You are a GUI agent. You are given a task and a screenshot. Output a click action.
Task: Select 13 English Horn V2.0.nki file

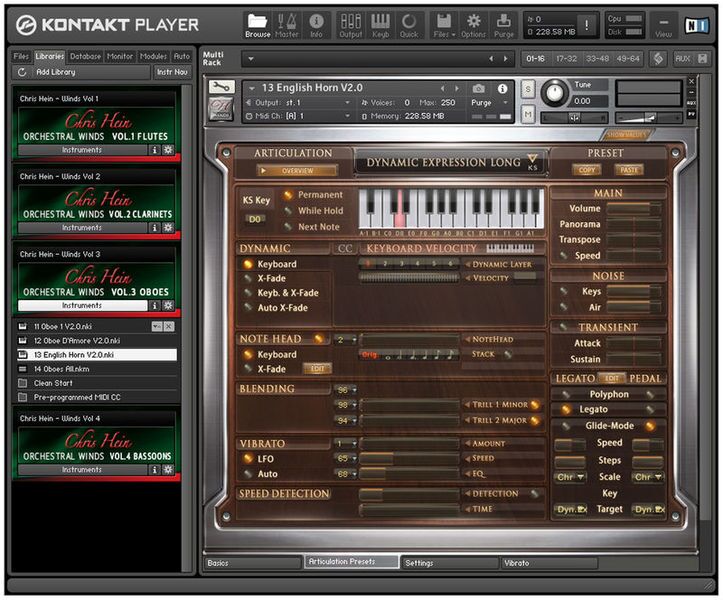coord(97,355)
